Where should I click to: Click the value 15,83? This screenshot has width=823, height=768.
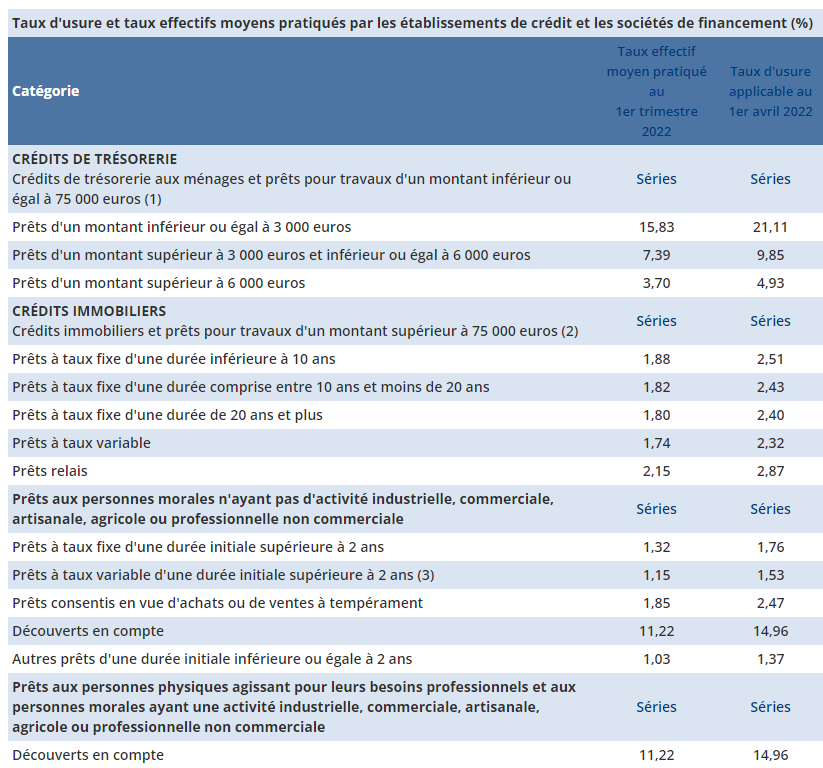(x=656, y=227)
